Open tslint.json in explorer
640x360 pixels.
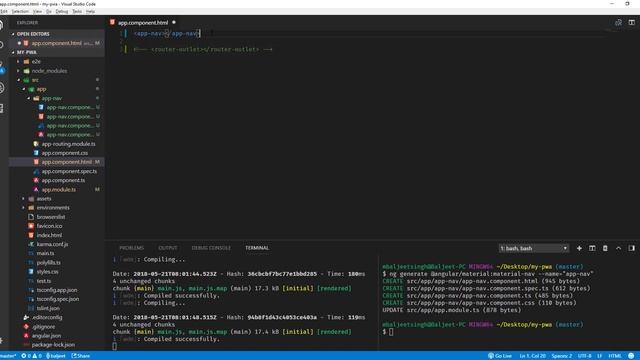48,309
